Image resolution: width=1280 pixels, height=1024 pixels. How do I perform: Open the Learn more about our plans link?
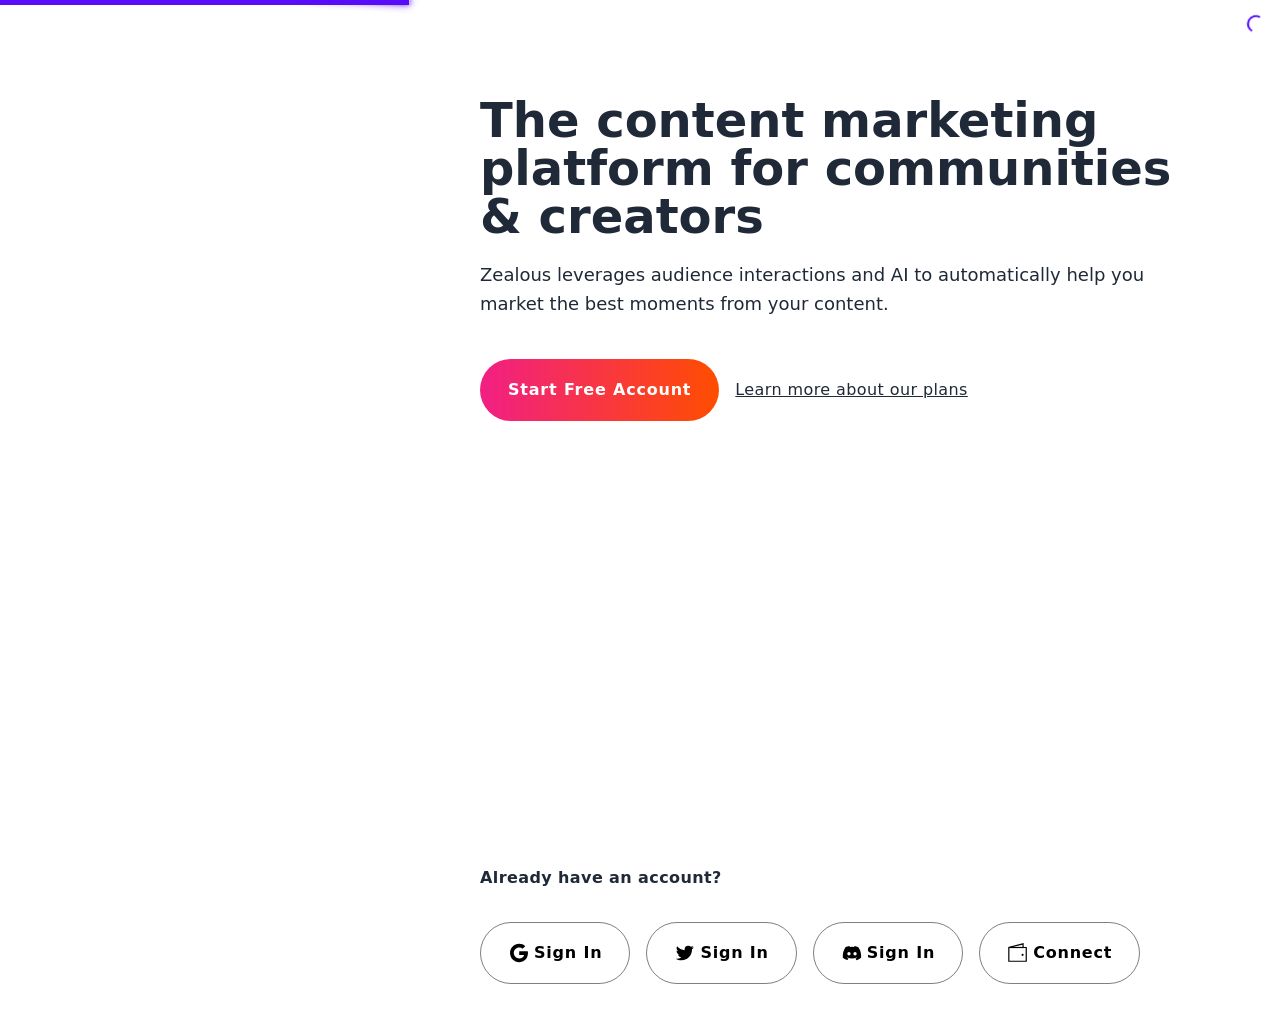click(x=851, y=390)
